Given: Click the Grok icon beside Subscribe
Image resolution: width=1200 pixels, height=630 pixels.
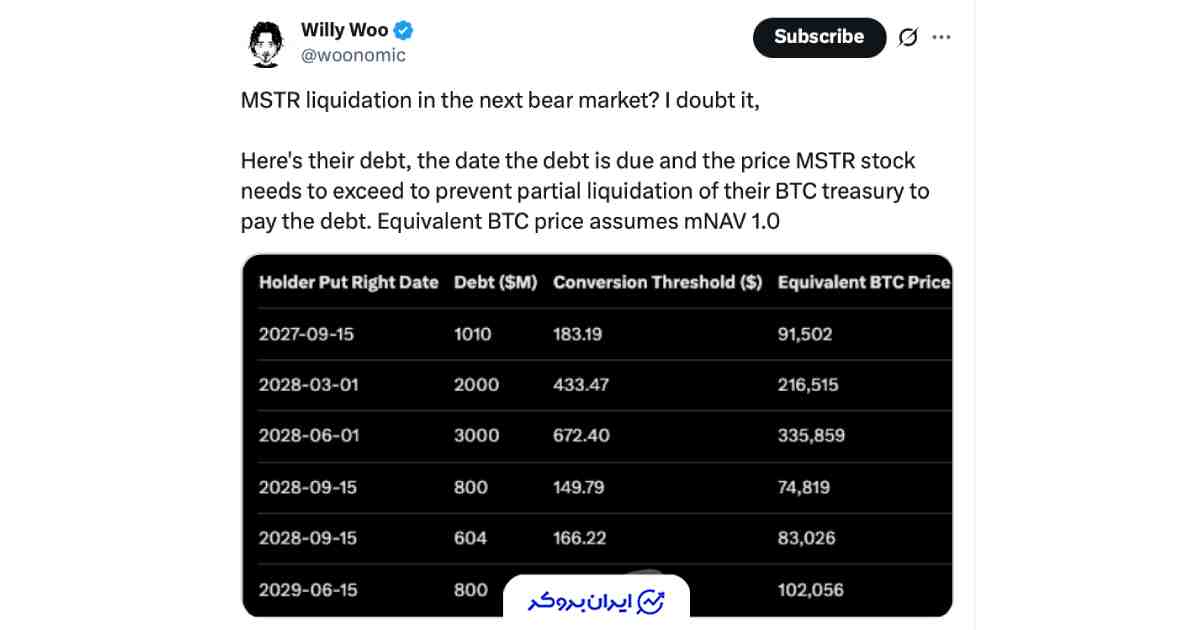Looking at the screenshot, I should tap(907, 38).
